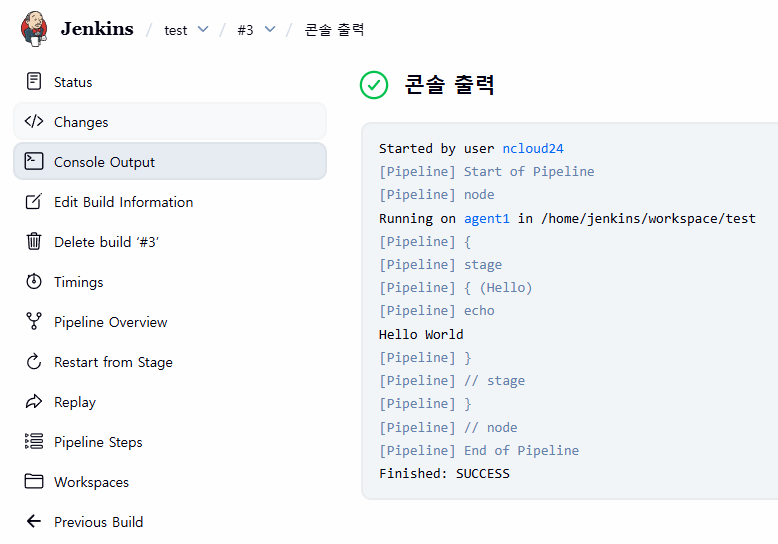The height and width of the screenshot is (544, 778).
Task: Click the Workspaces folder icon
Action: (34, 481)
